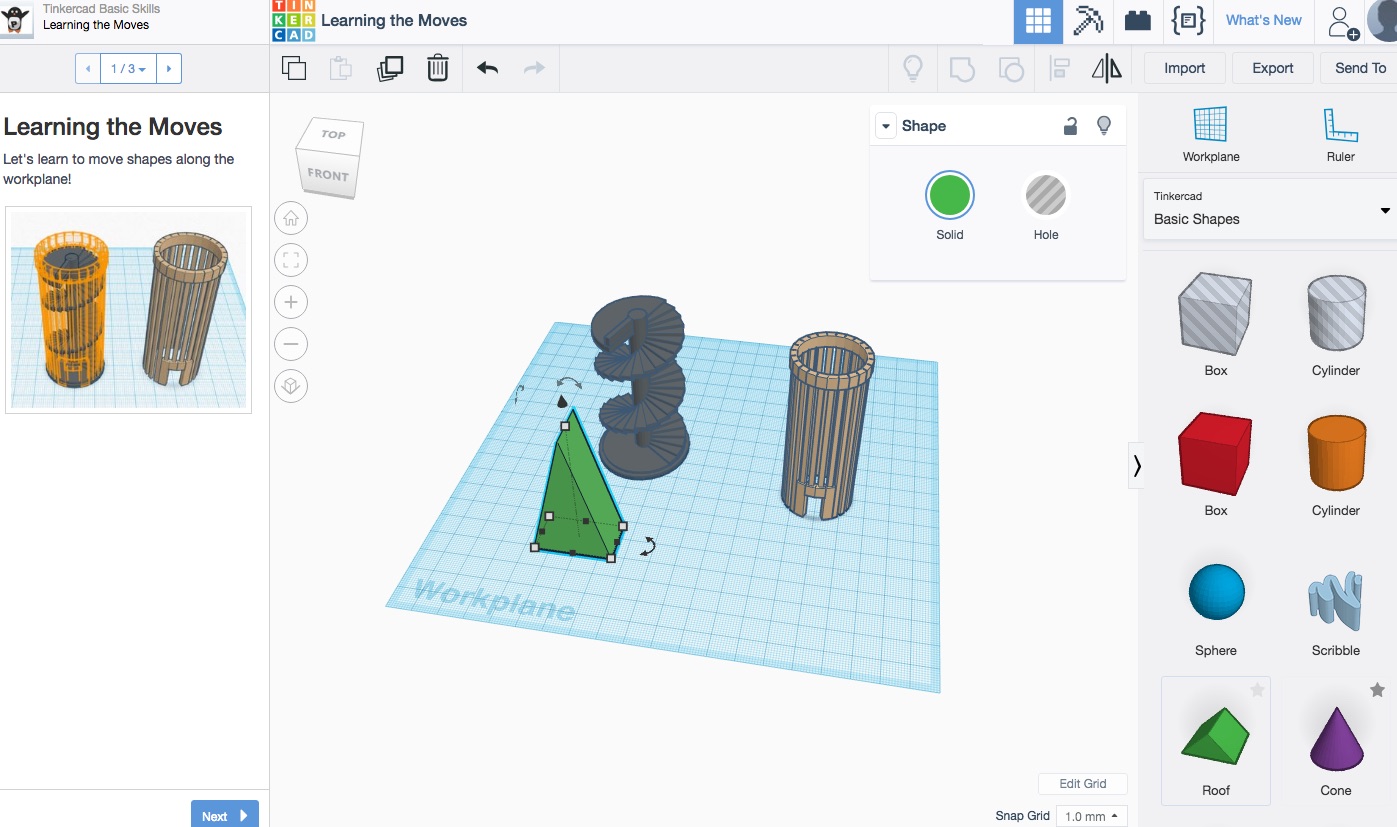Toggle shape visibility lightbulb in Shape panel

[1104, 126]
